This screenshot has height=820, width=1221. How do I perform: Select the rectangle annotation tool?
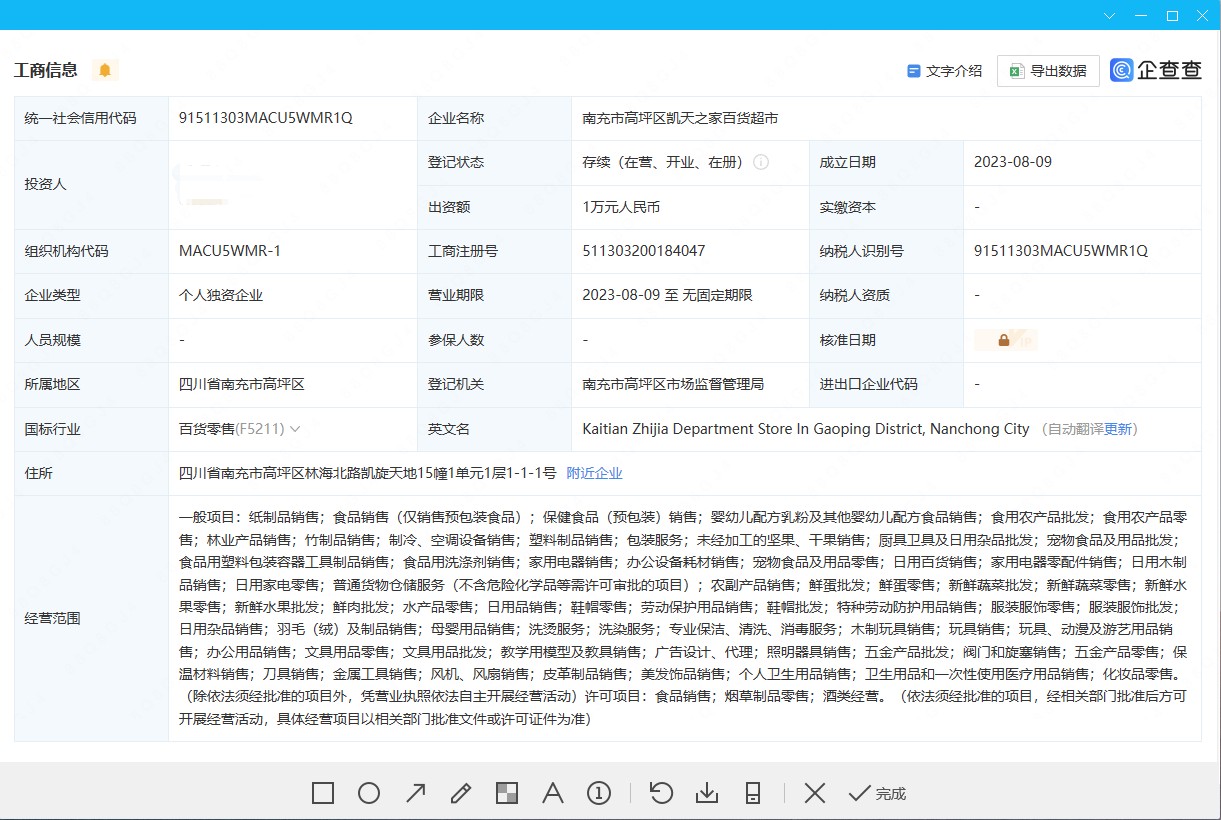[x=322, y=793]
